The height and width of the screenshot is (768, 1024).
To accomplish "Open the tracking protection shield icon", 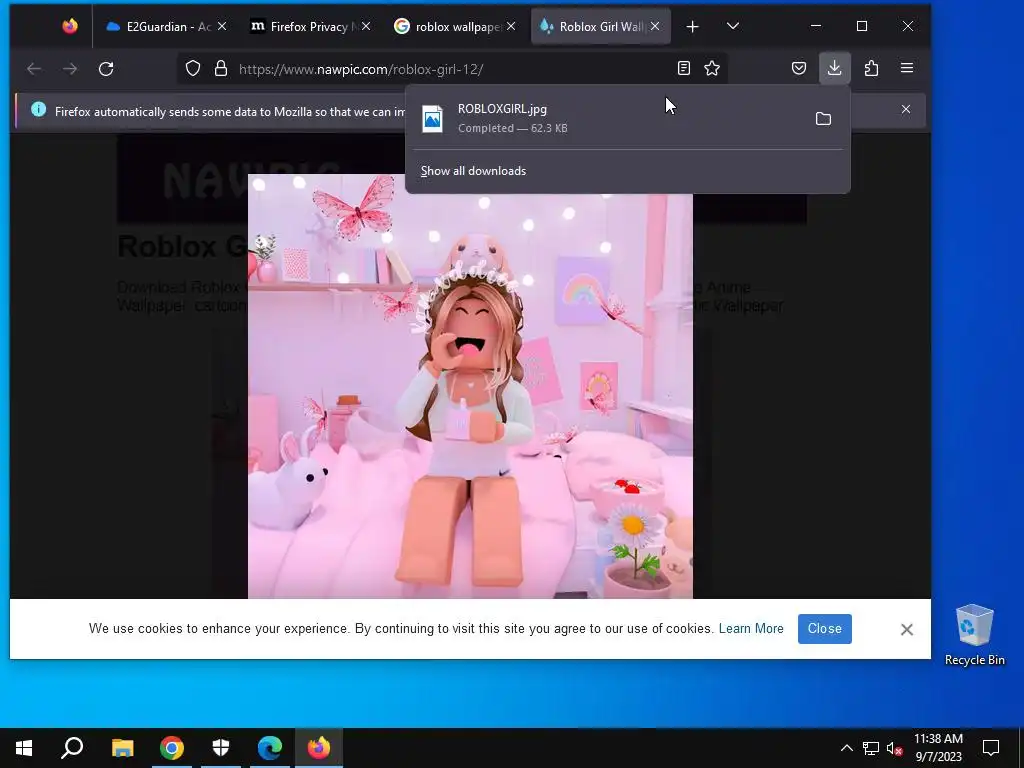I will click(193, 69).
